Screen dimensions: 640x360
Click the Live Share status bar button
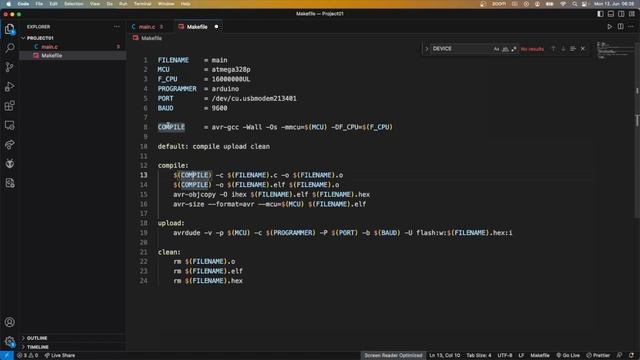tap(60, 356)
